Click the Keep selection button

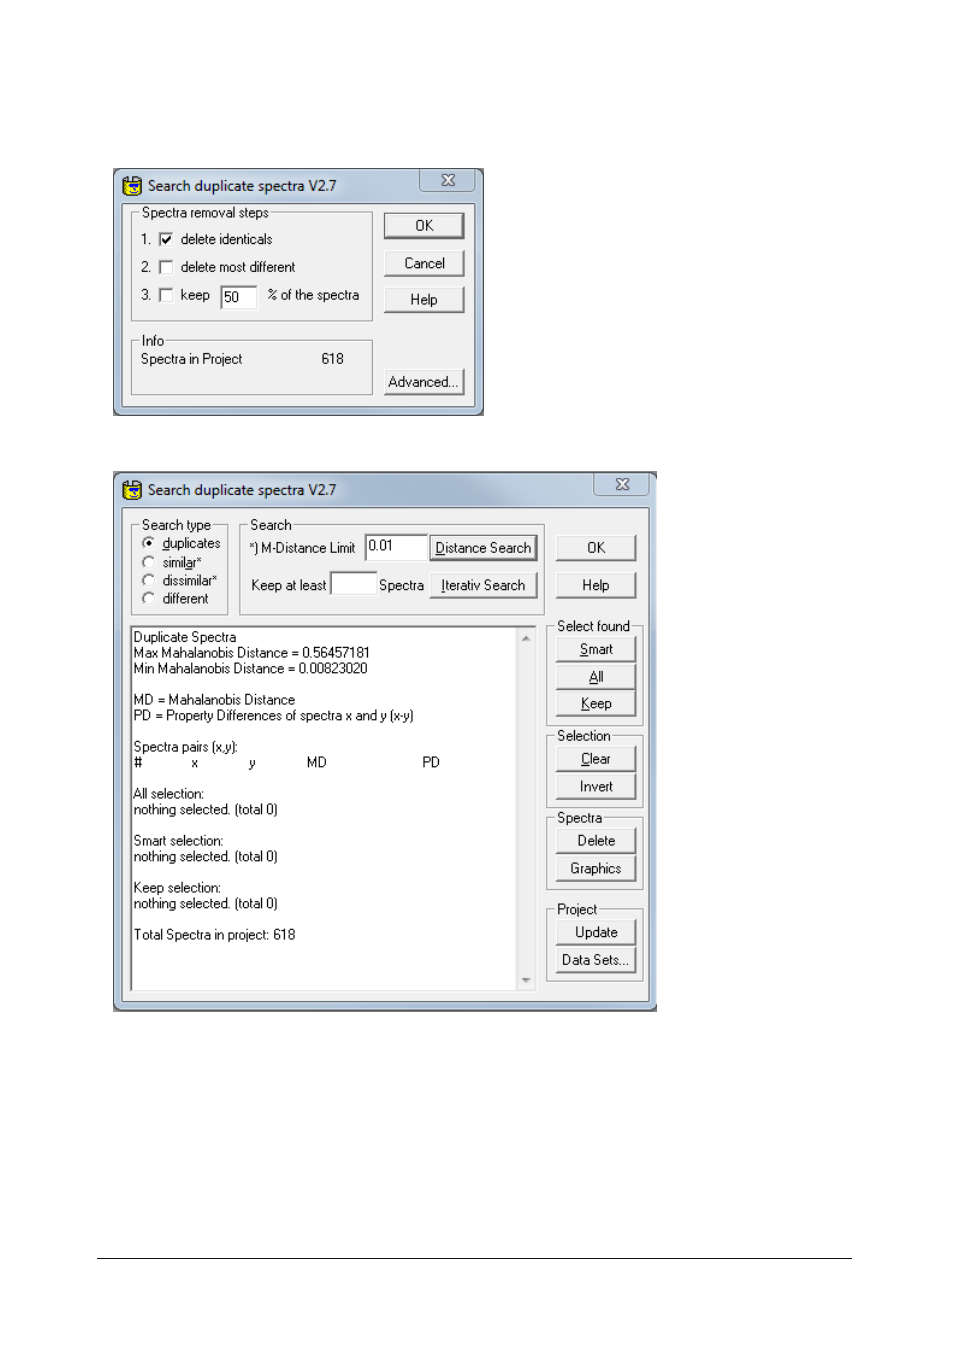[x=596, y=704]
